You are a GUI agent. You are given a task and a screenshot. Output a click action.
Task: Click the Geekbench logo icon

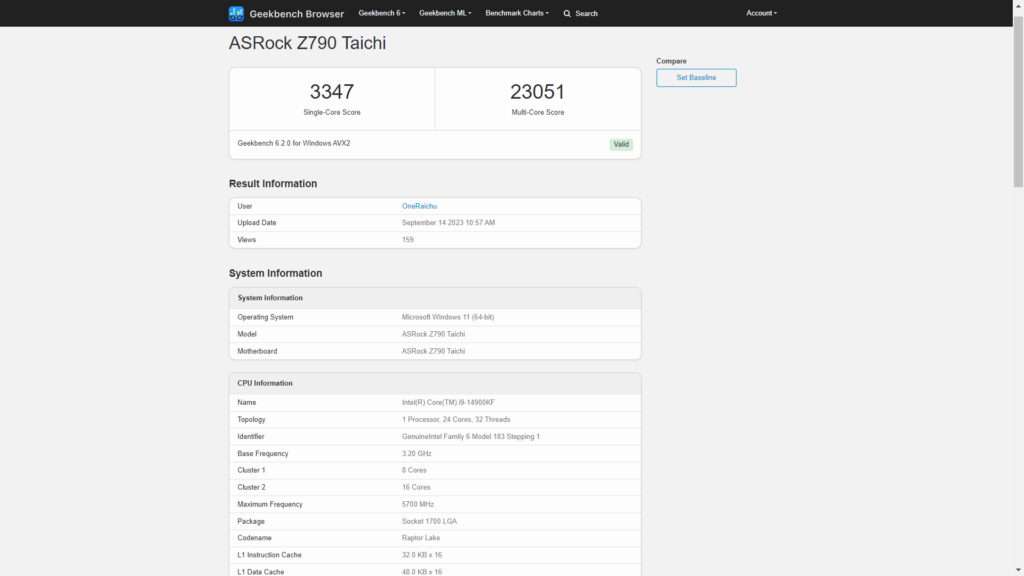(236, 13)
